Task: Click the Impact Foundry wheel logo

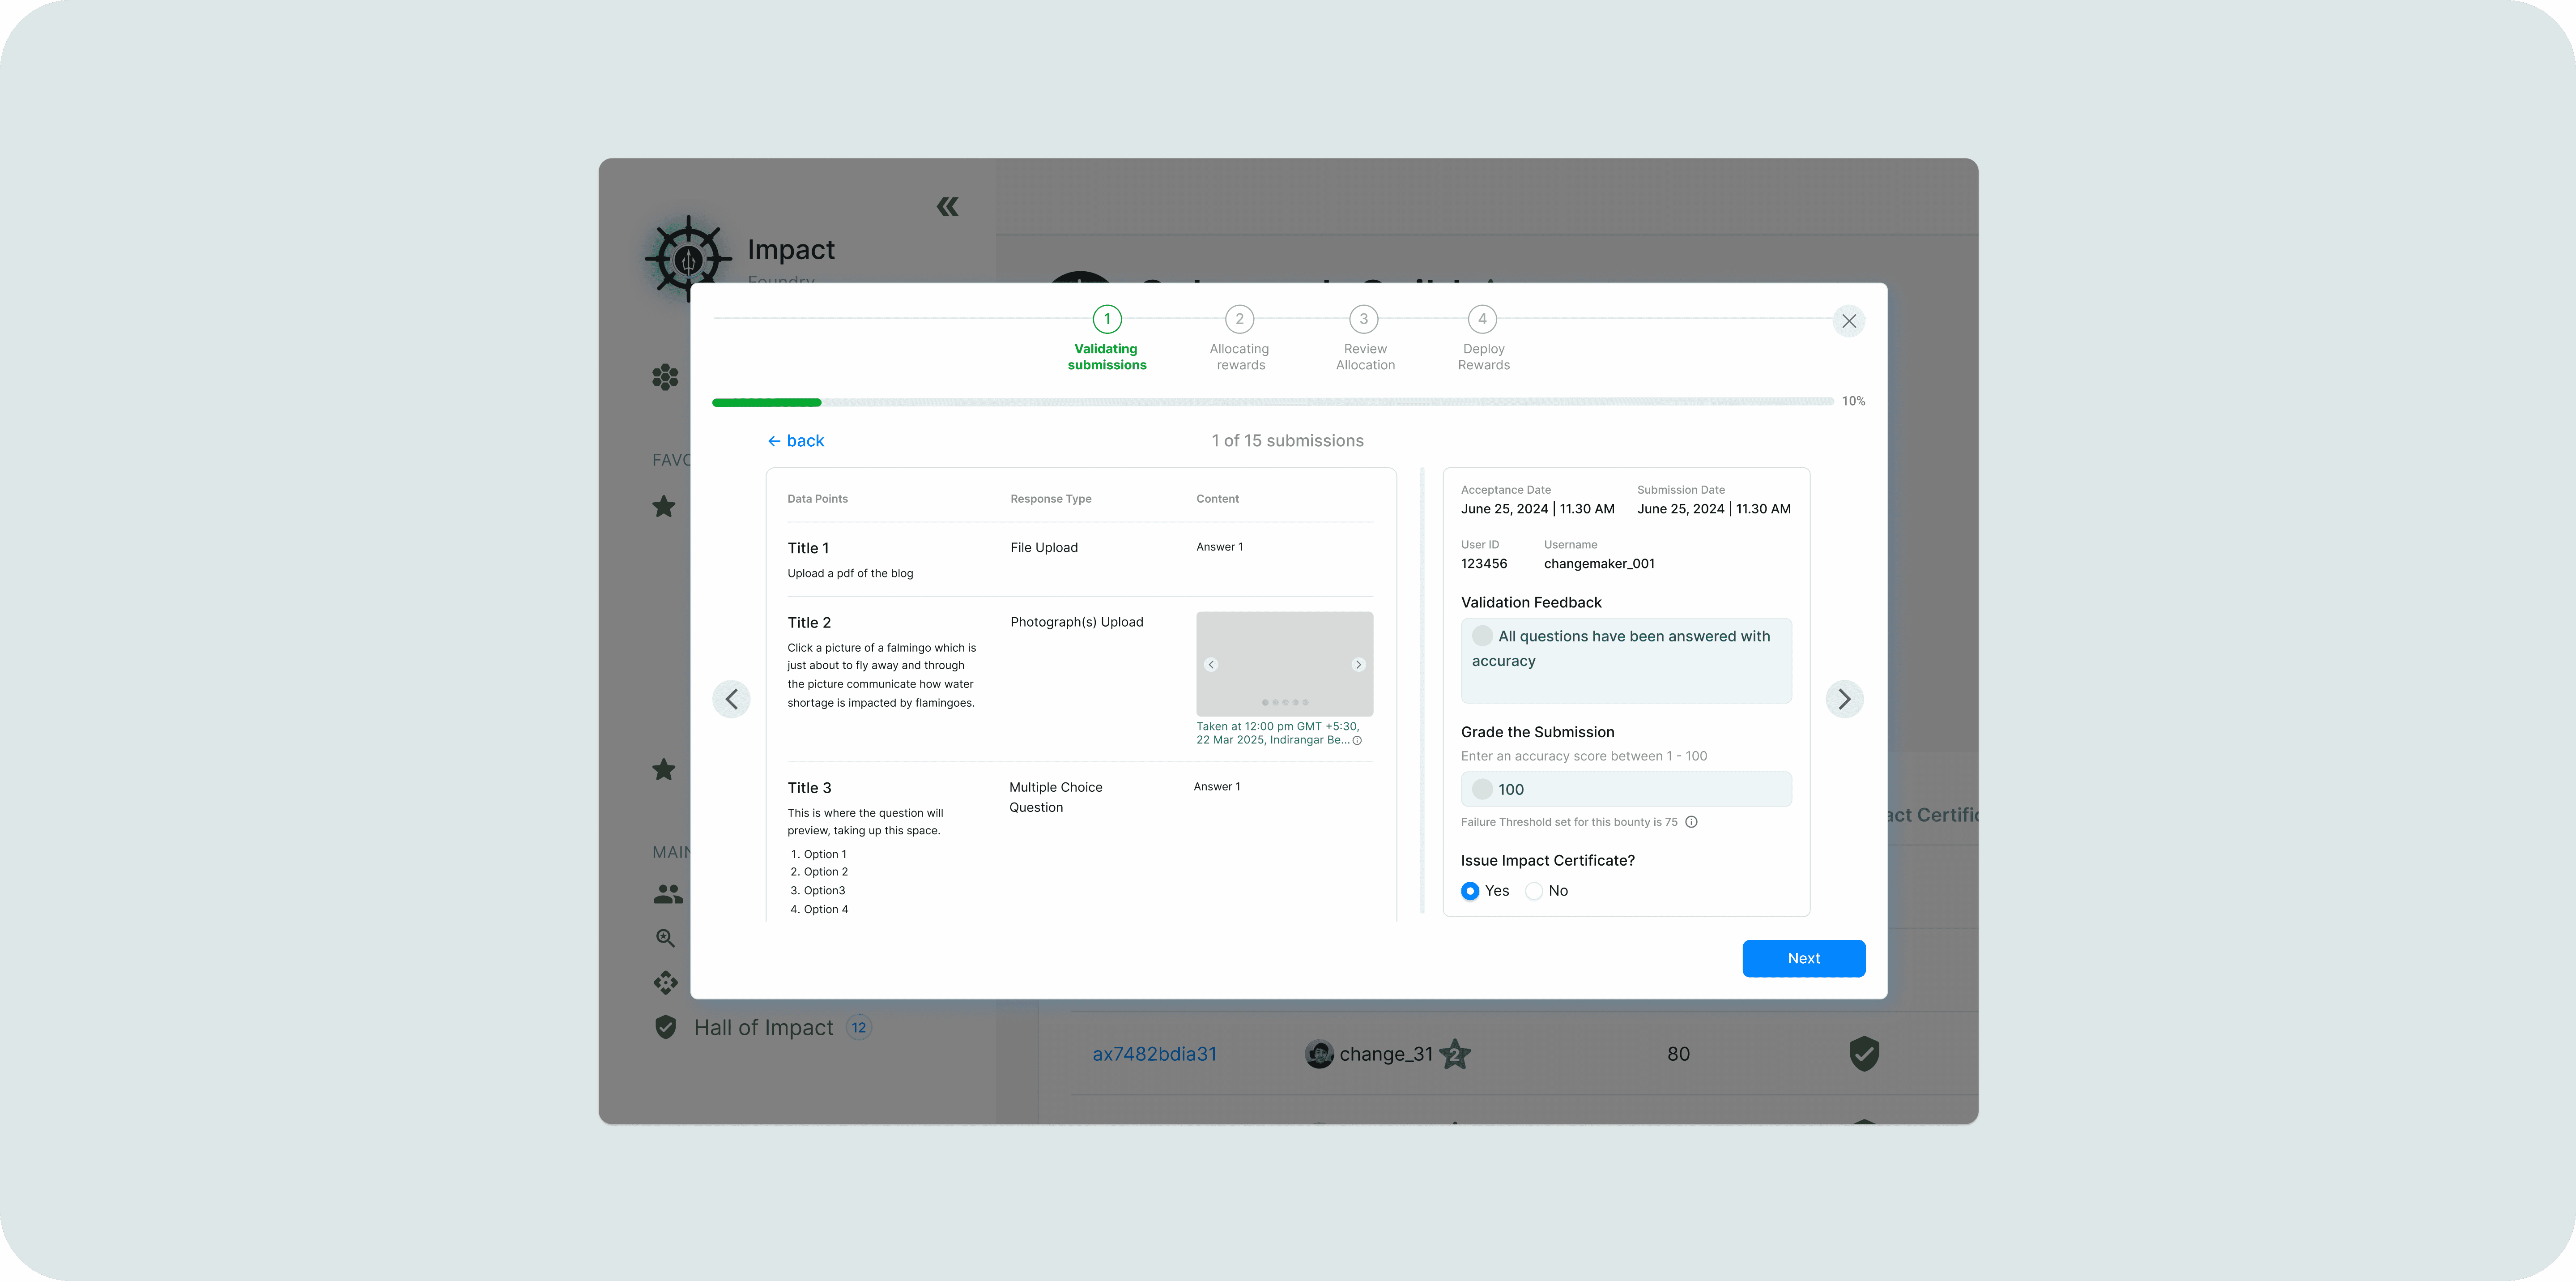Action: click(x=688, y=259)
